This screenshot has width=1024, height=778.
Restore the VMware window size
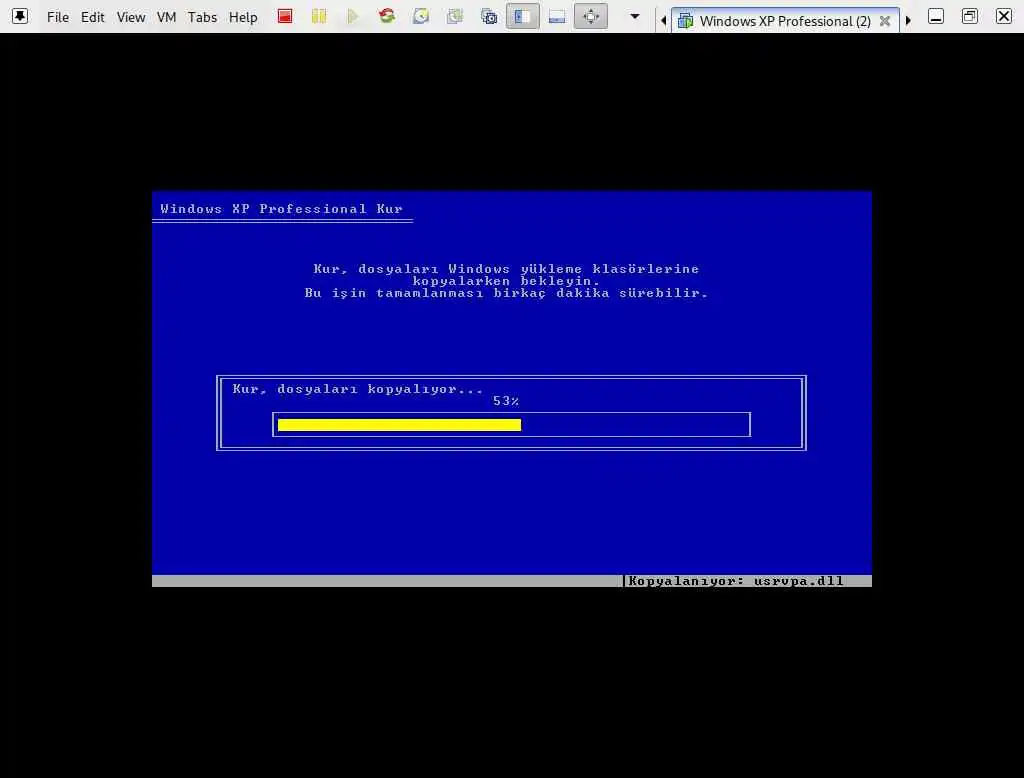[970, 16]
